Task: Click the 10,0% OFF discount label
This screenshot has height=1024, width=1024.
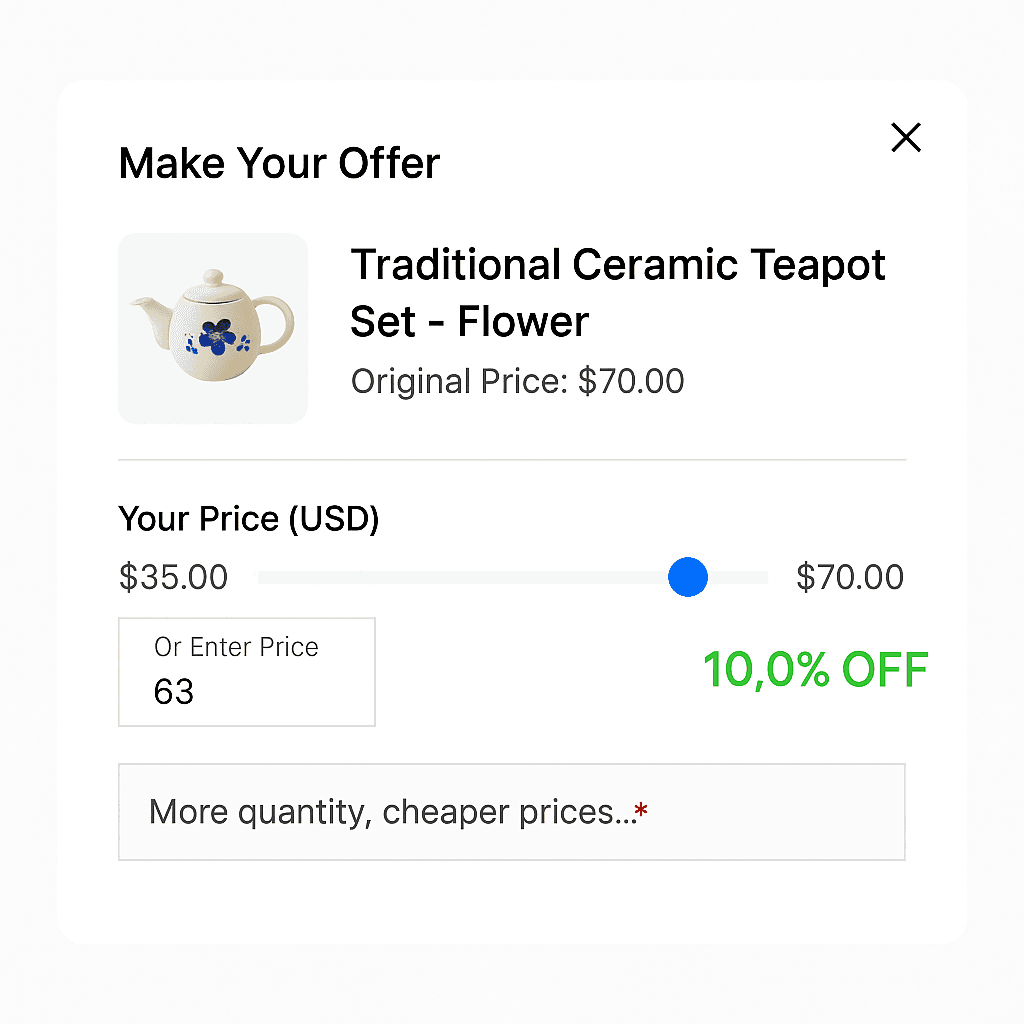Action: click(x=814, y=670)
